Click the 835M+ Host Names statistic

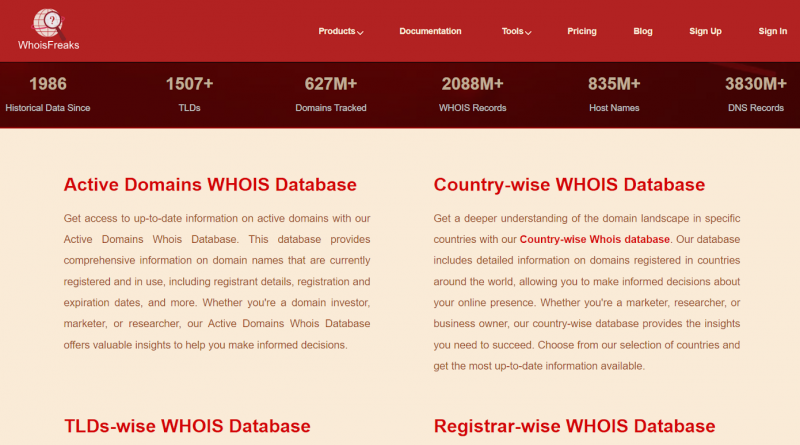614,94
